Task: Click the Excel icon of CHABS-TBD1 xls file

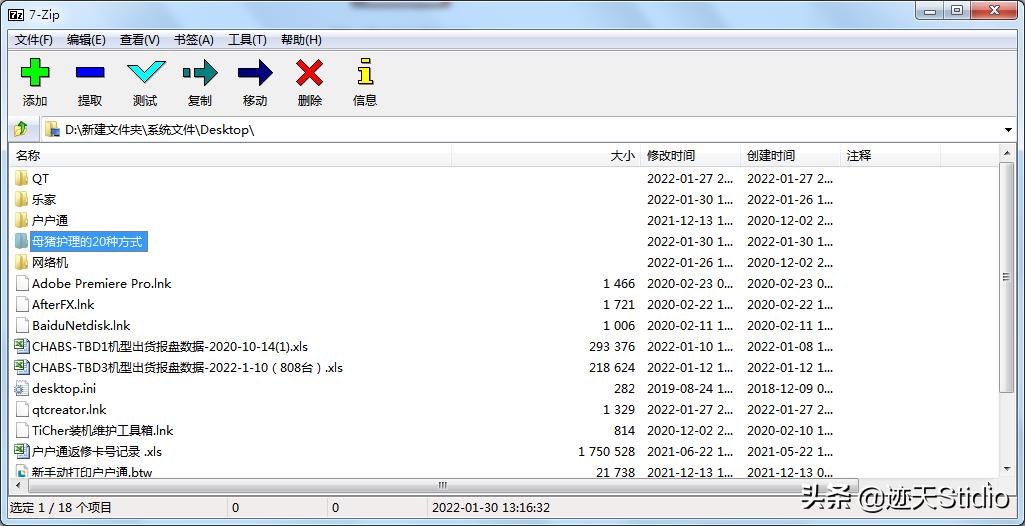Action: point(22,346)
